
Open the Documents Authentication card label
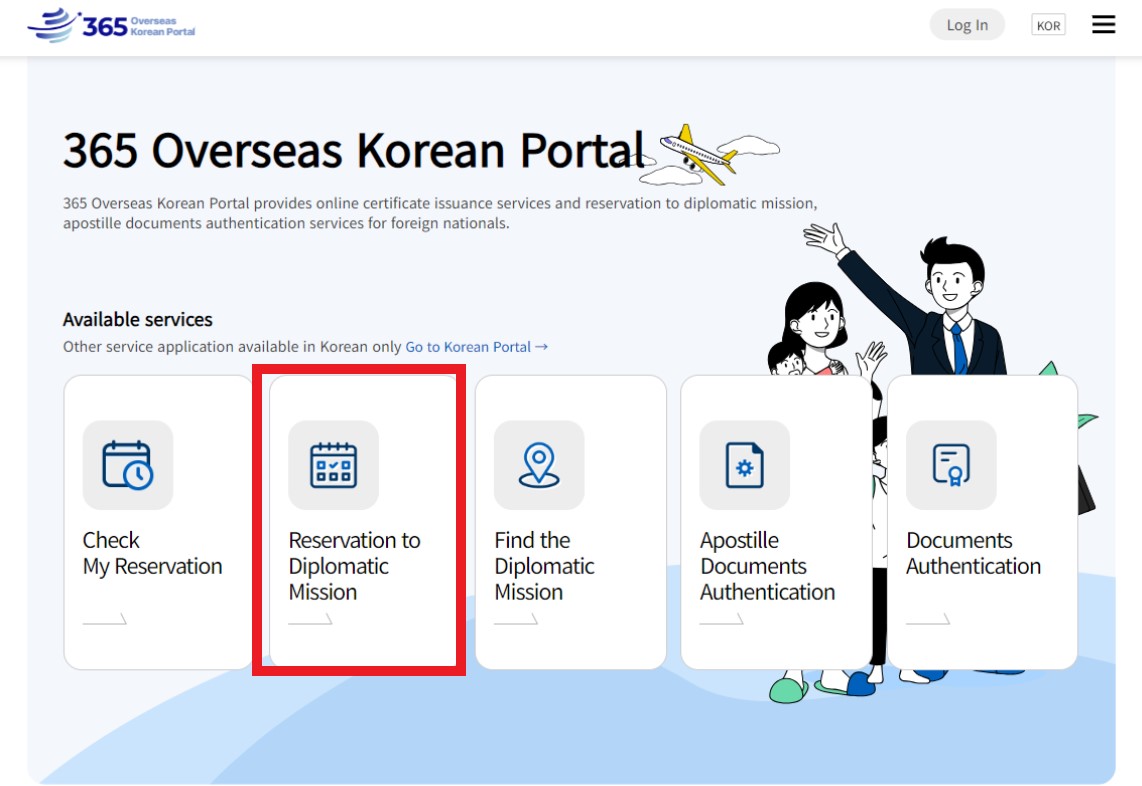click(x=973, y=553)
